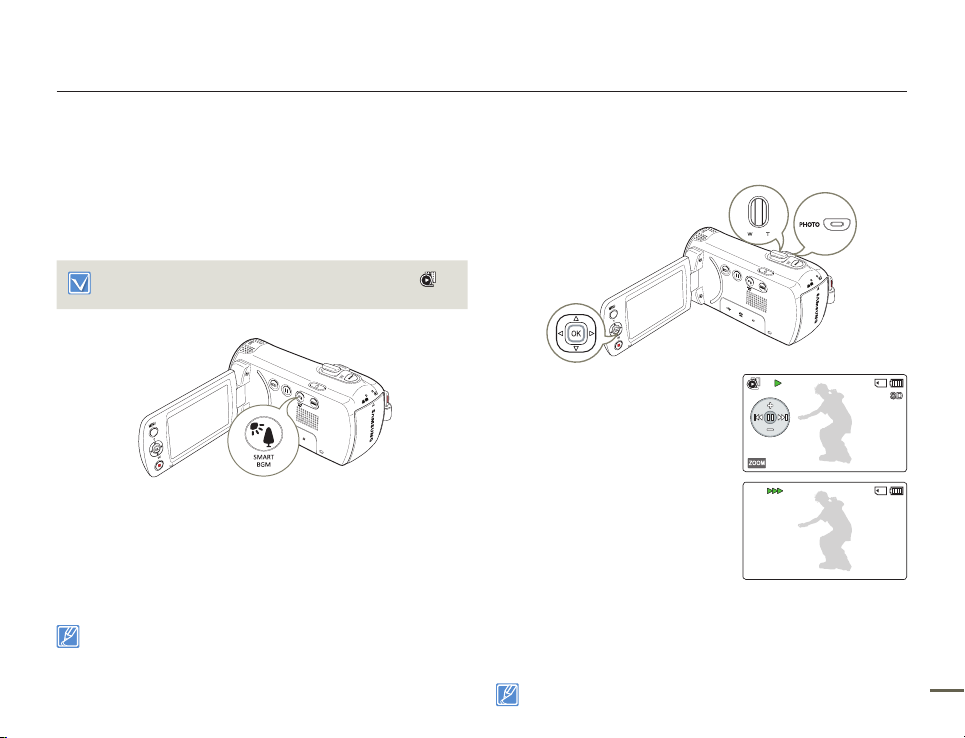Click the pencil note icon on the left page
The width and height of the screenshot is (965, 738).
click(x=68, y=636)
